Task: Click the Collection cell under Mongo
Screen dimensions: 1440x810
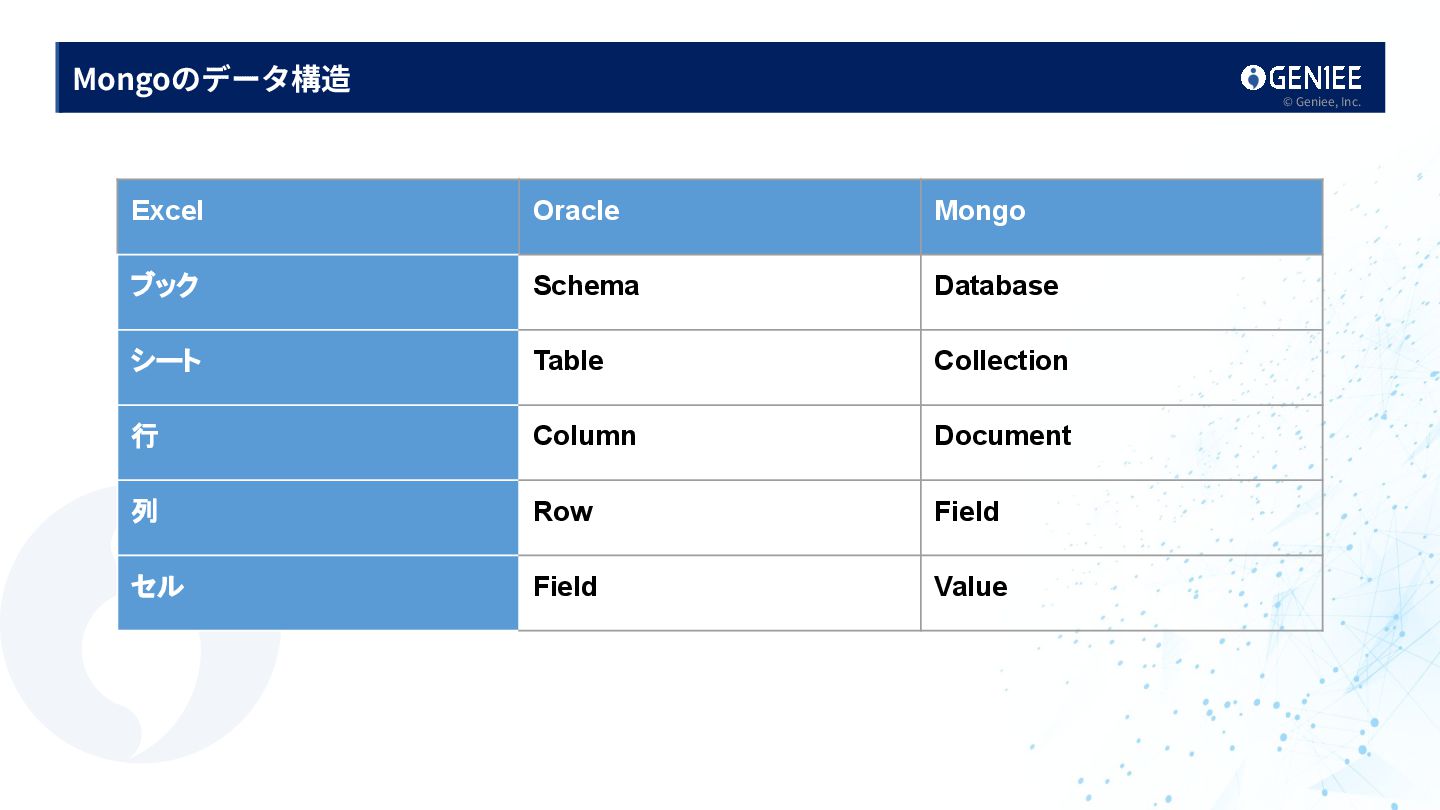Action: (1121, 367)
